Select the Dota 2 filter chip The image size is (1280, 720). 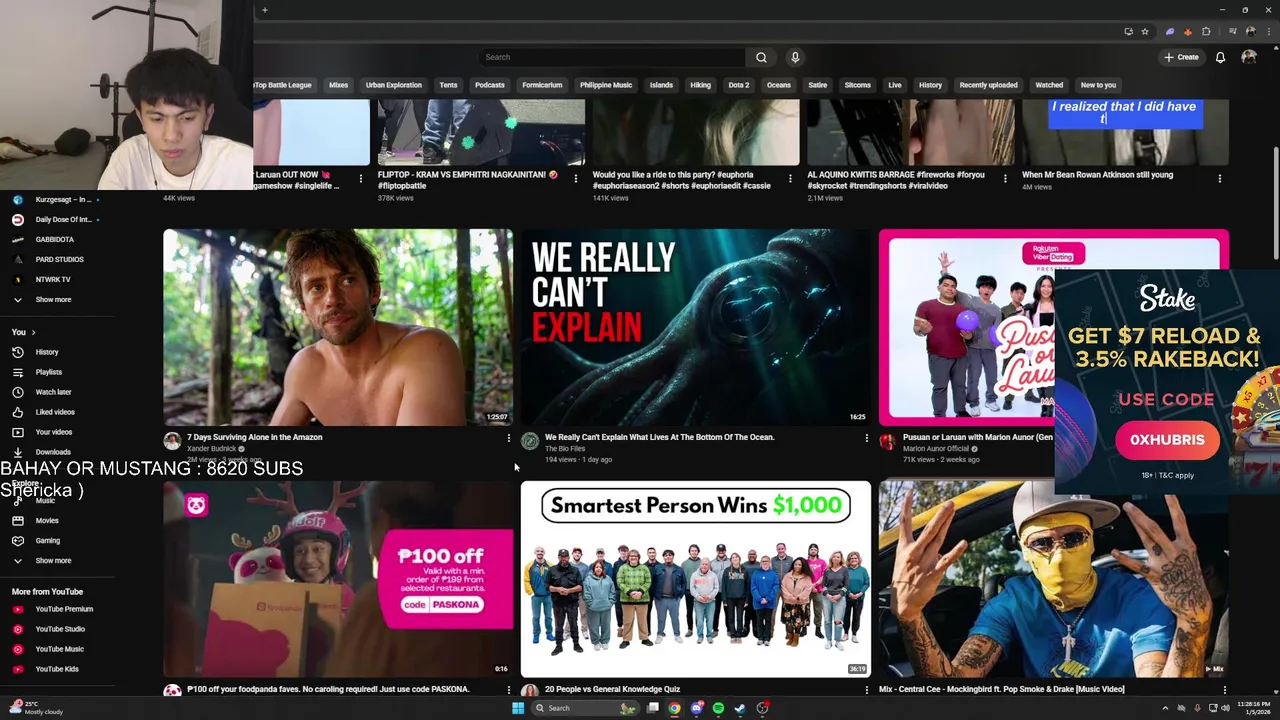tap(739, 85)
